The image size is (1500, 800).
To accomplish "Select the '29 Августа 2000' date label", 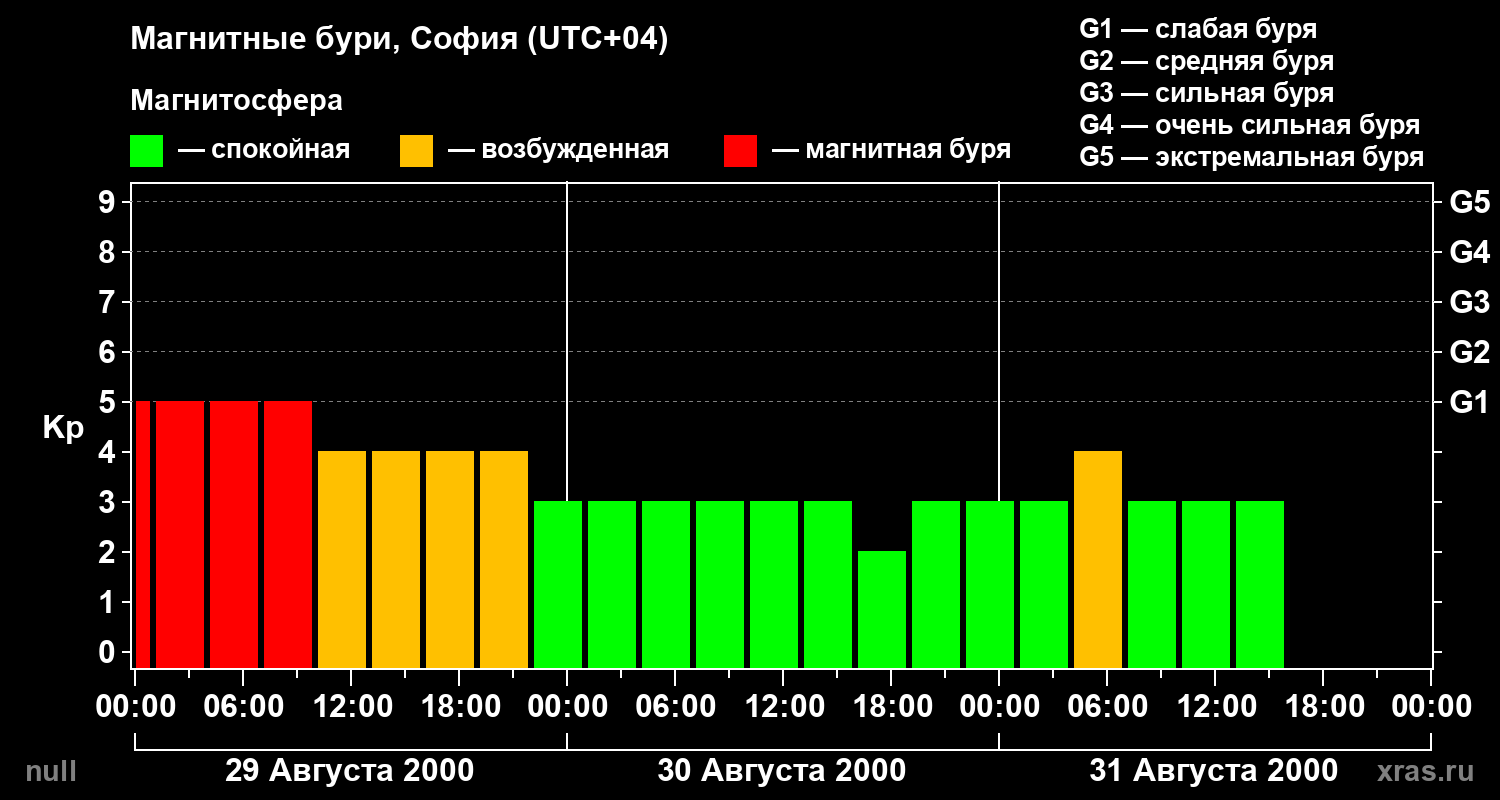I will click(350, 771).
